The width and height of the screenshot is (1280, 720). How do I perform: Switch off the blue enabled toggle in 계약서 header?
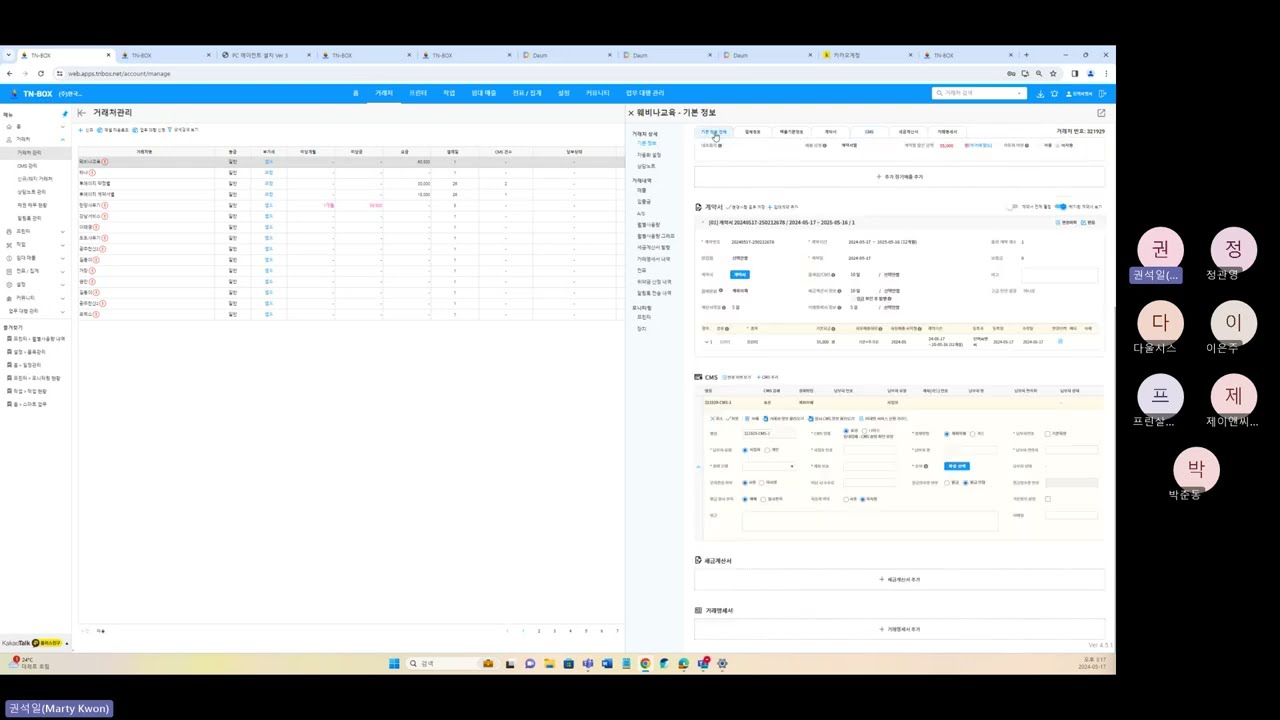tap(1061, 207)
